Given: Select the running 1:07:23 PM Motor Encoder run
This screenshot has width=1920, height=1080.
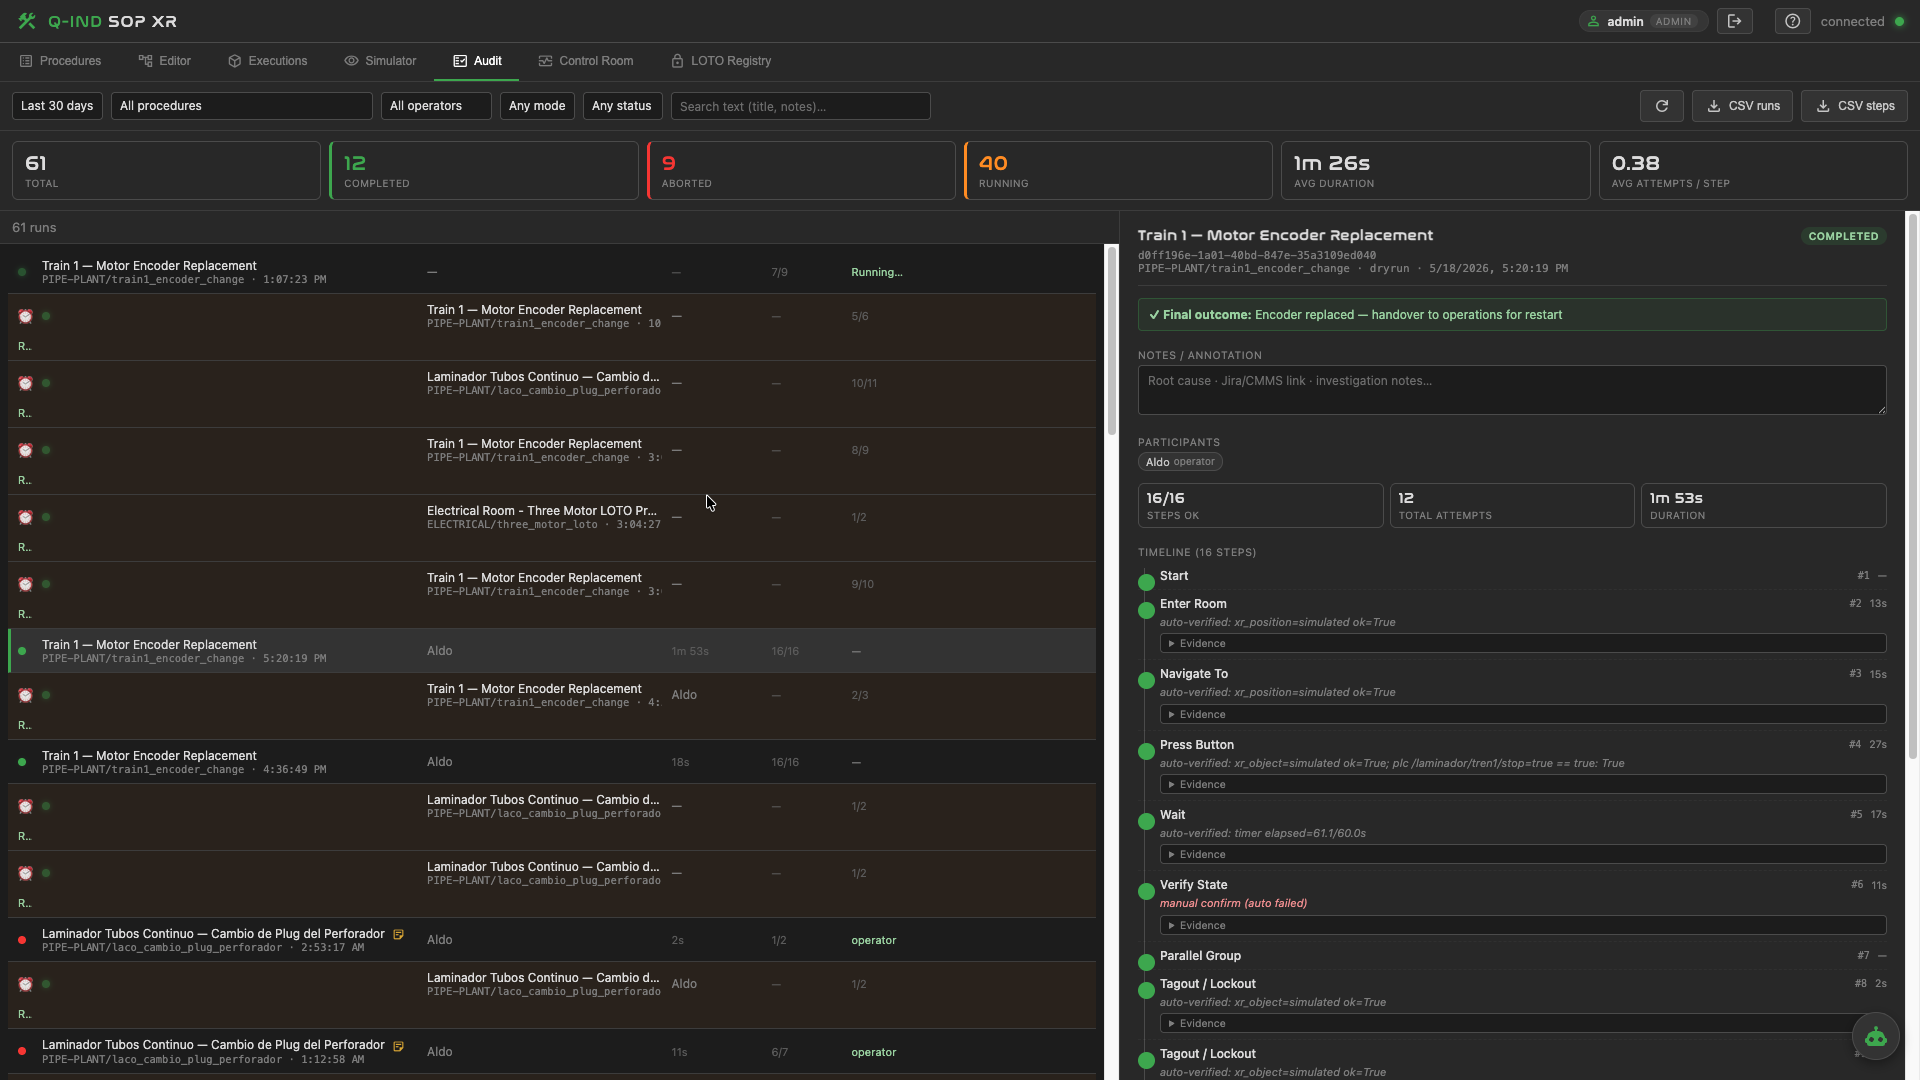Looking at the screenshot, I should (552, 272).
